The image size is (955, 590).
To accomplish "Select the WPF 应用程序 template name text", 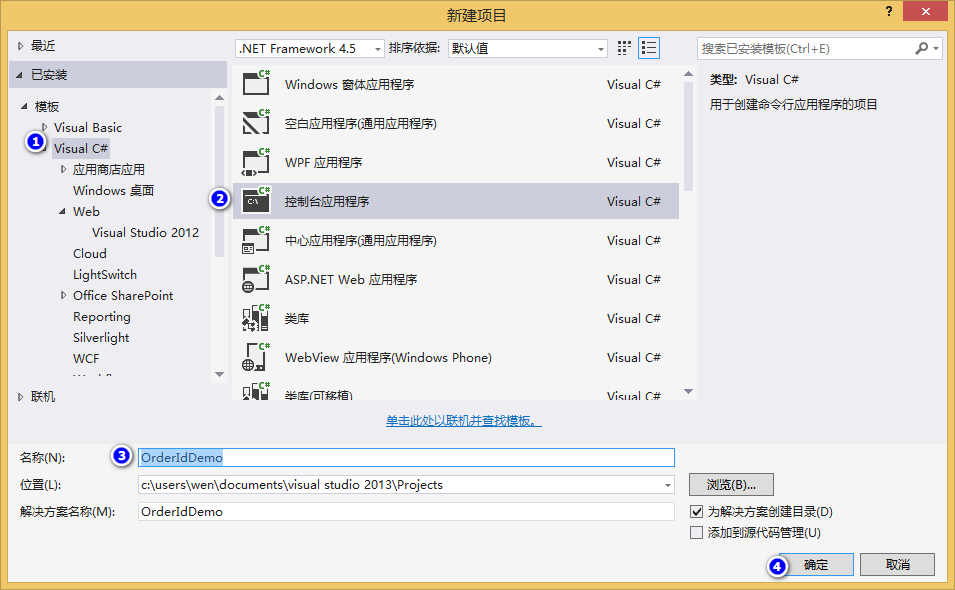I will click(323, 163).
